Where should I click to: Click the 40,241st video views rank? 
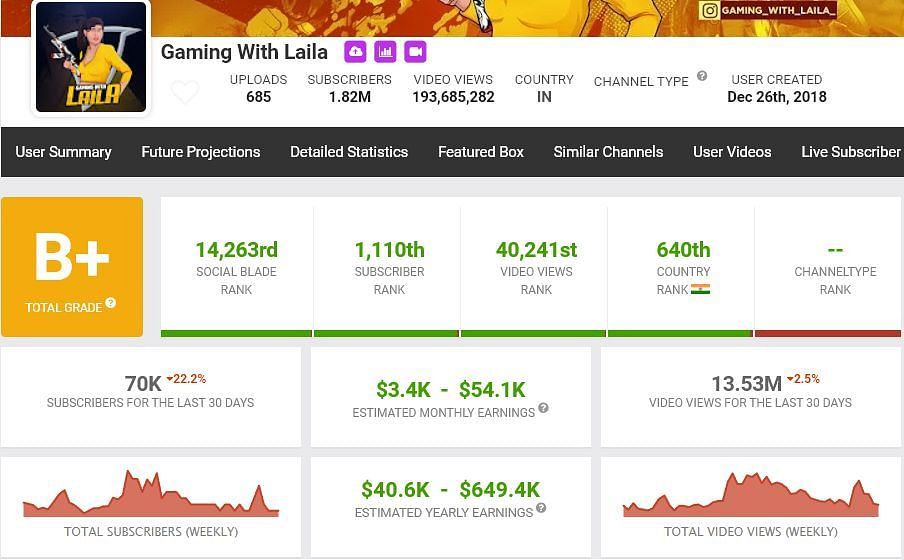pos(536,250)
